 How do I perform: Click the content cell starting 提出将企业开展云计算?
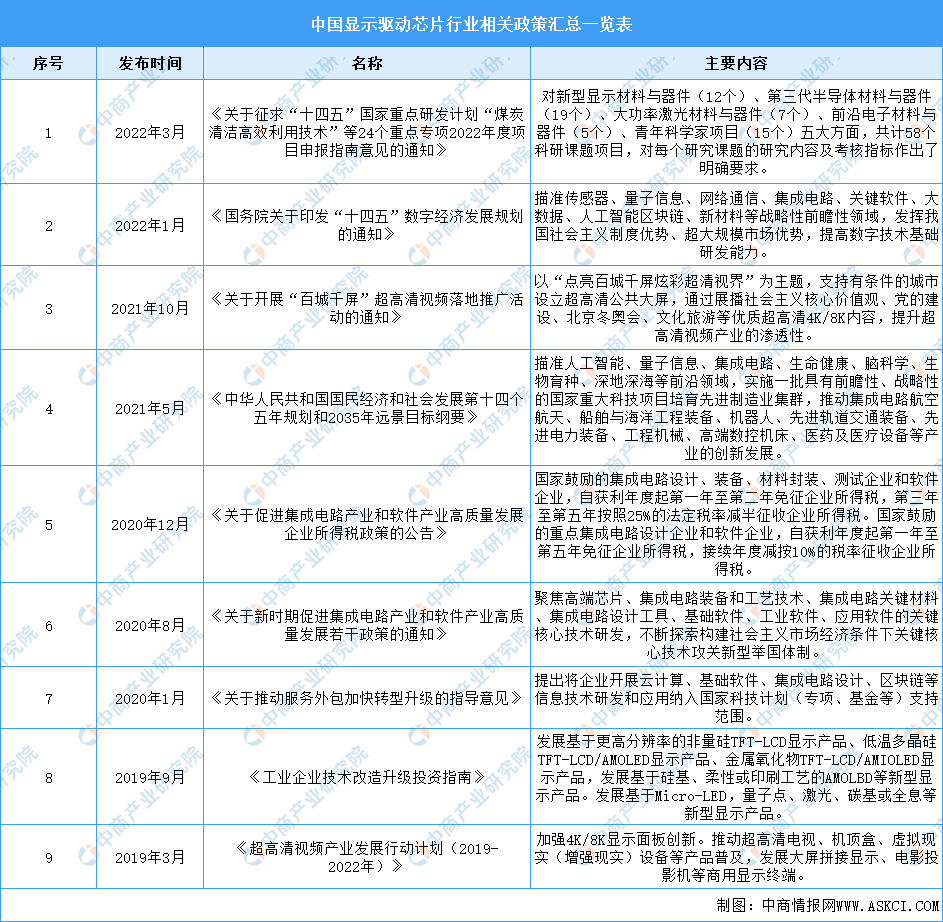click(736, 698)
